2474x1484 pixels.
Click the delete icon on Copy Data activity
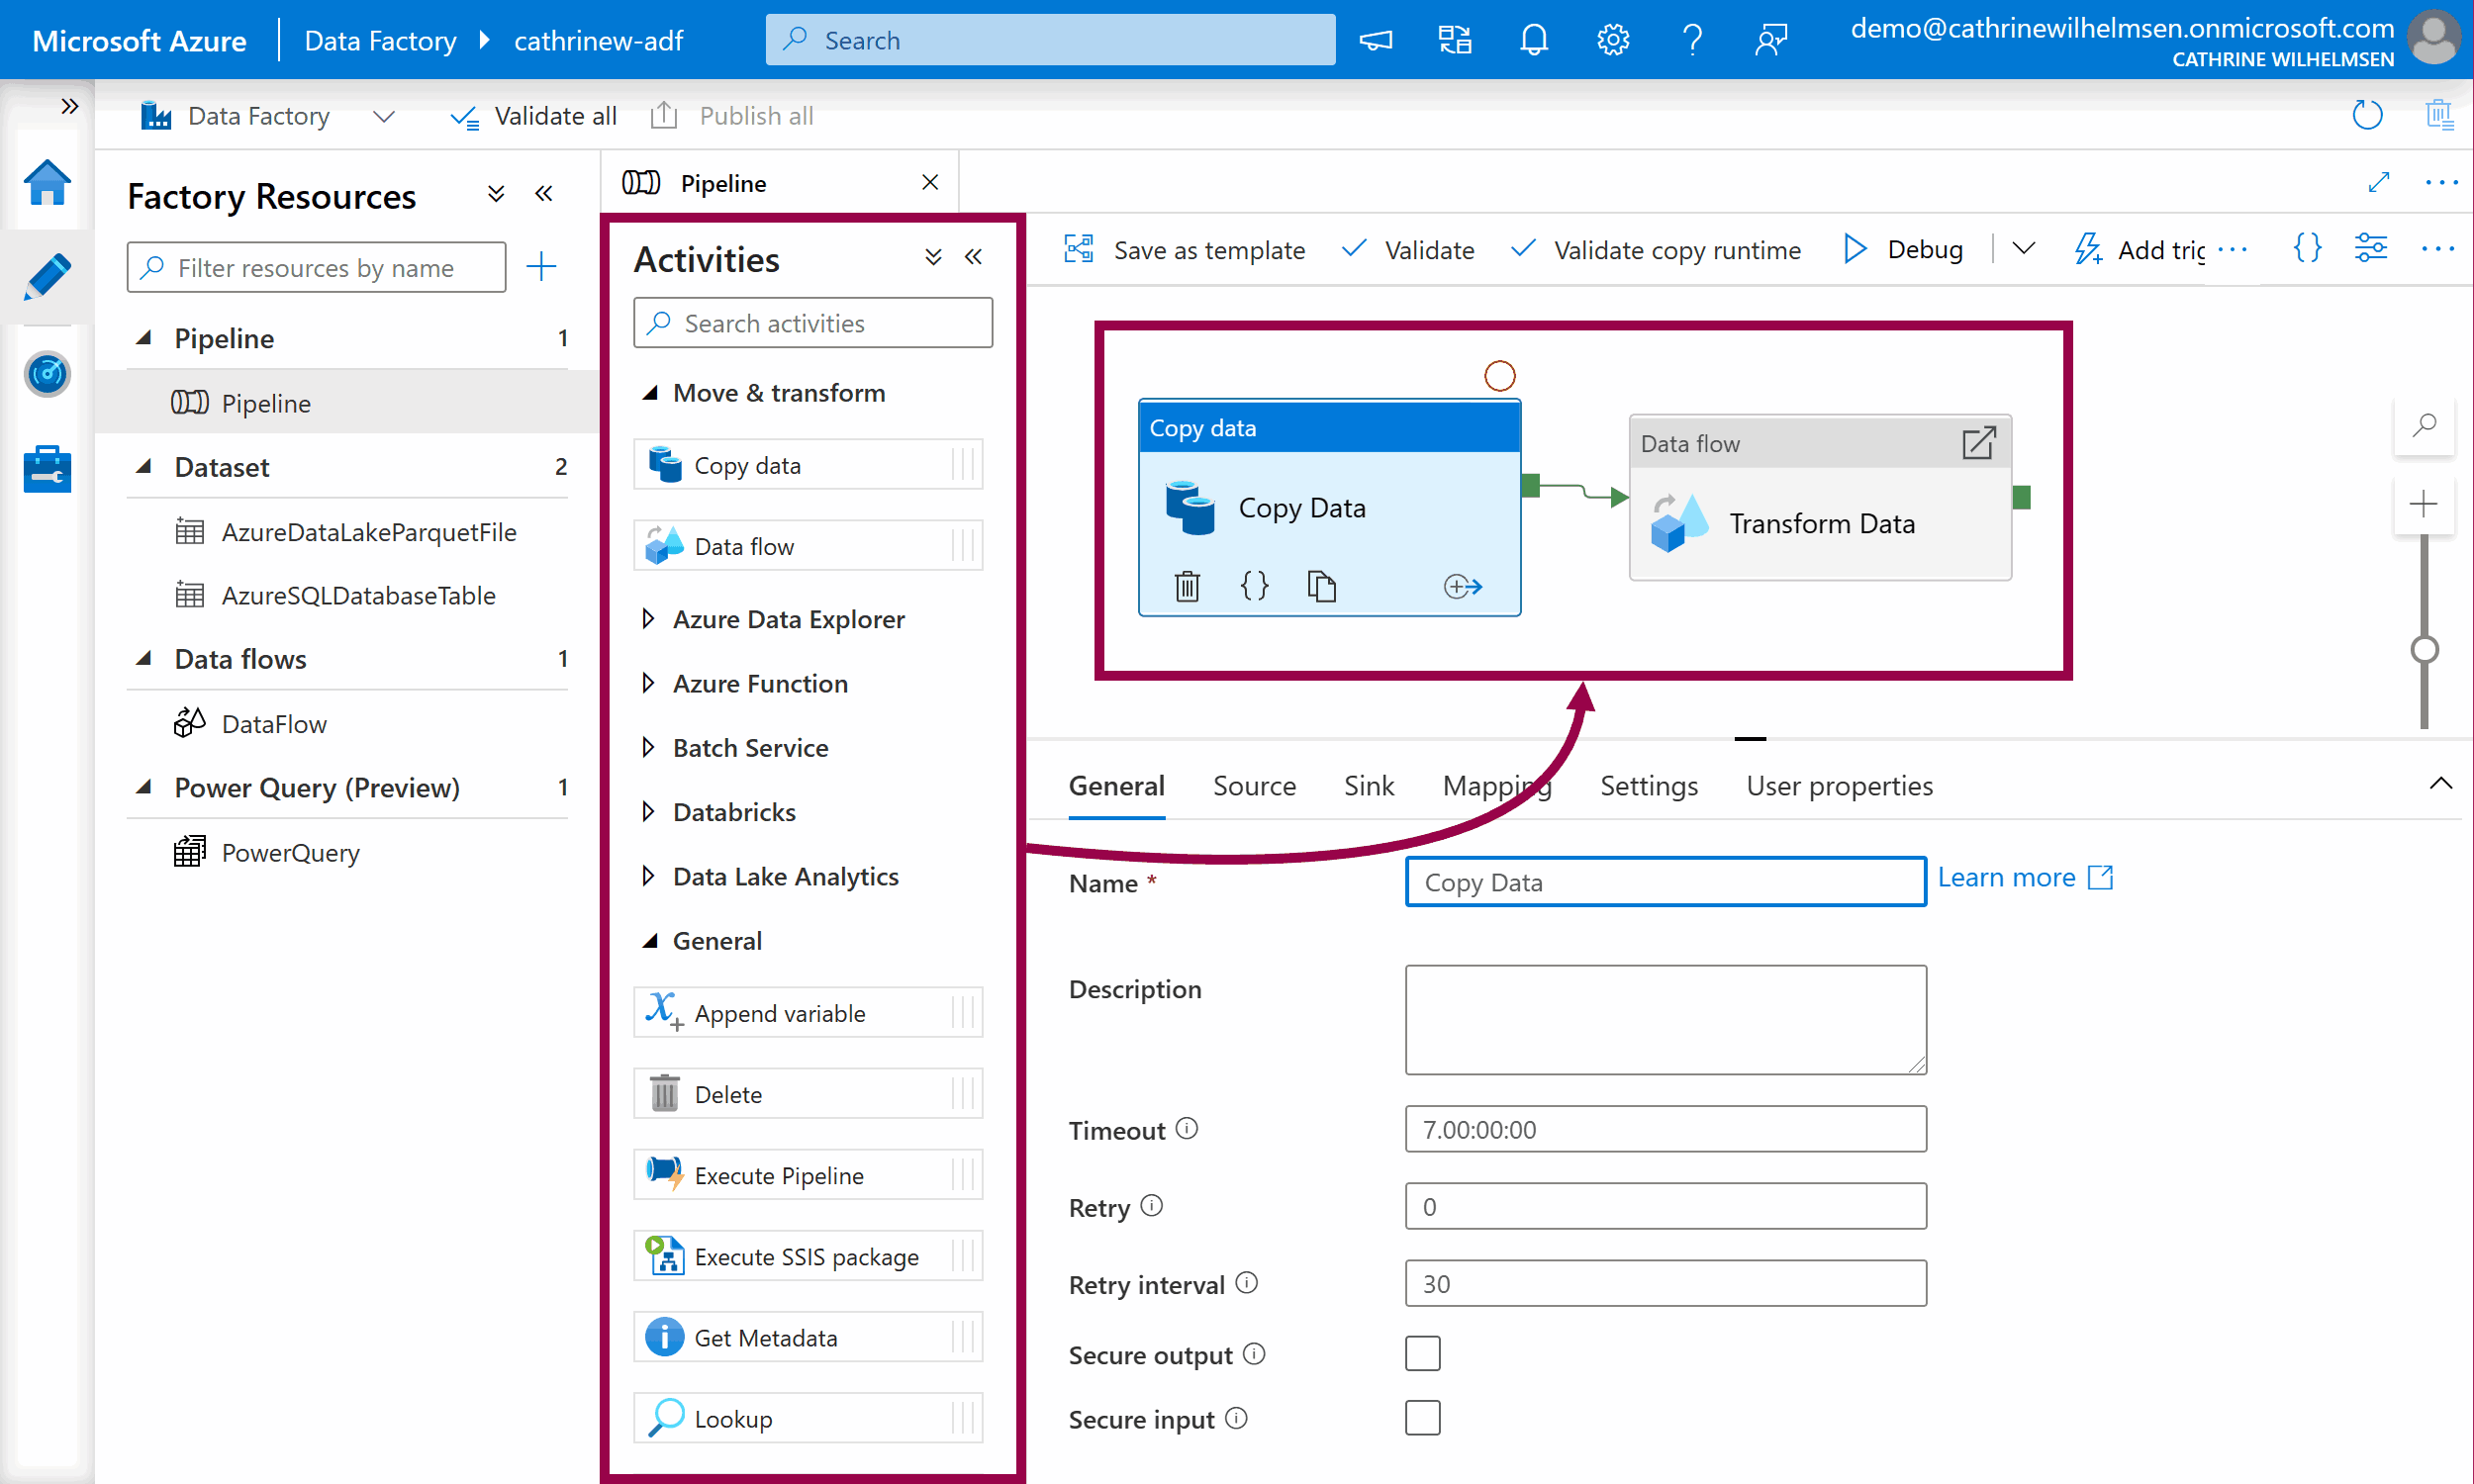[1187, 586]
